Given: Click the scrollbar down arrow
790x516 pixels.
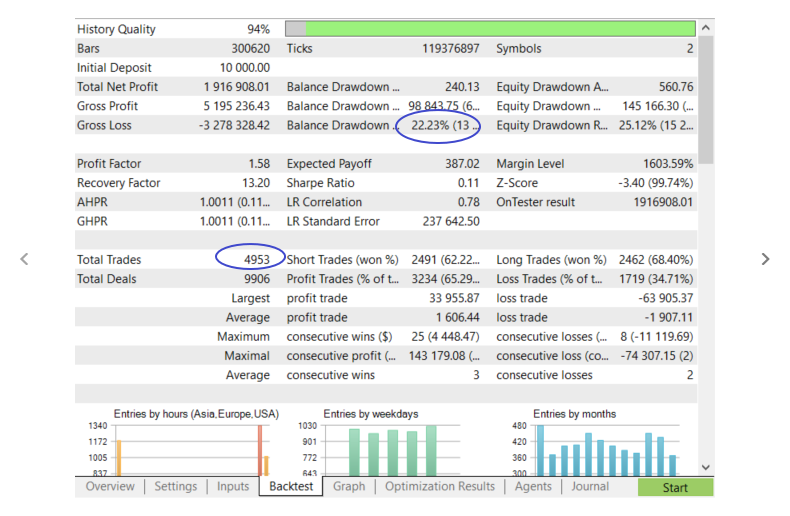Looking at the screenshot, I should point(706,467).
